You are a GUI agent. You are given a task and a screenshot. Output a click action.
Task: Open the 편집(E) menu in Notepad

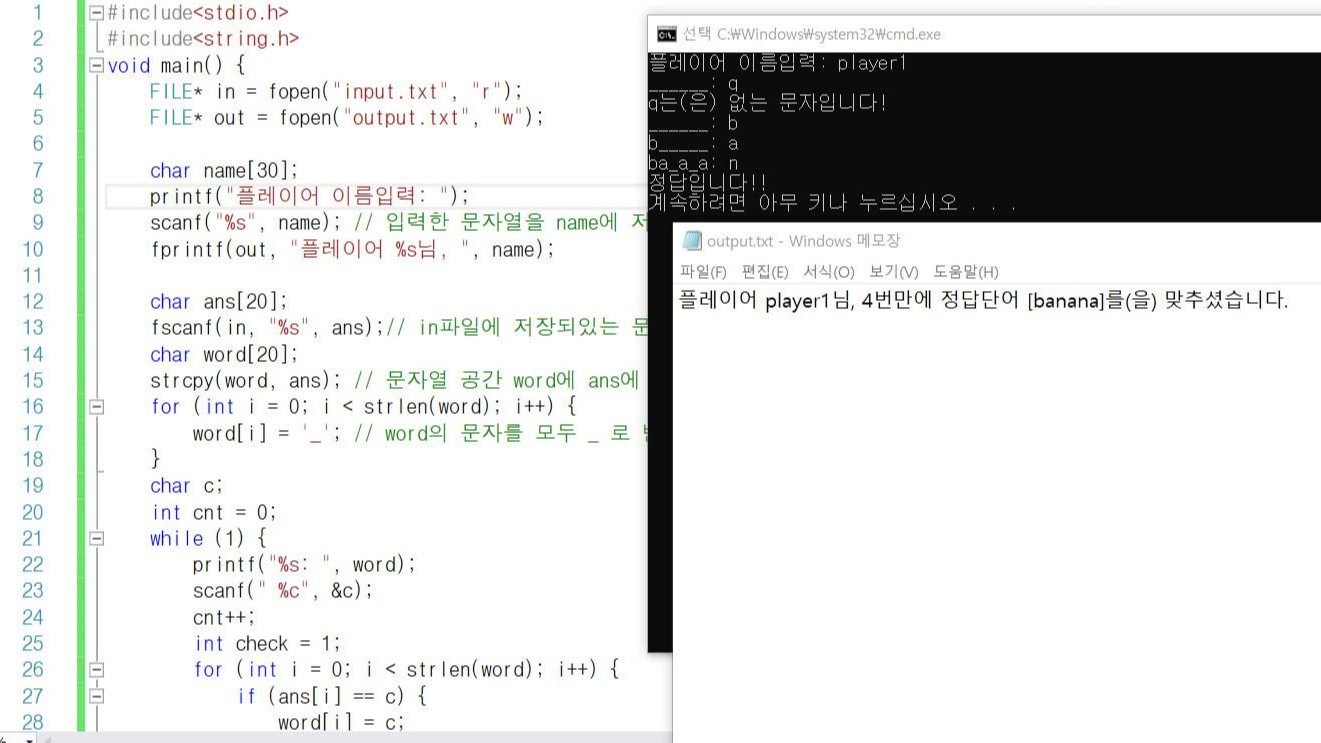pyautogui.click(x=765, y=272)
